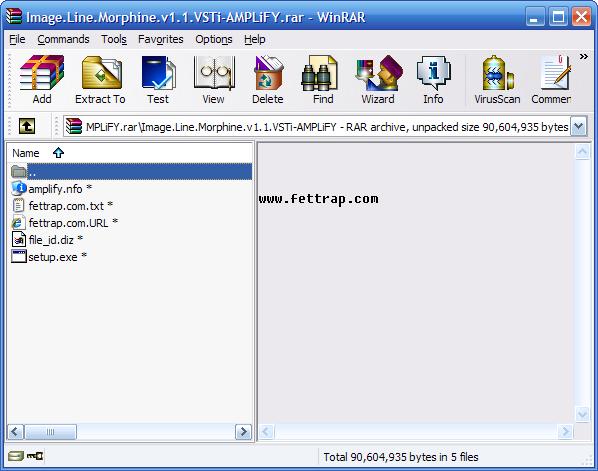Click the password key icon in status bar
This screenshot has width=598, height=471.
(x=35, y=456)
